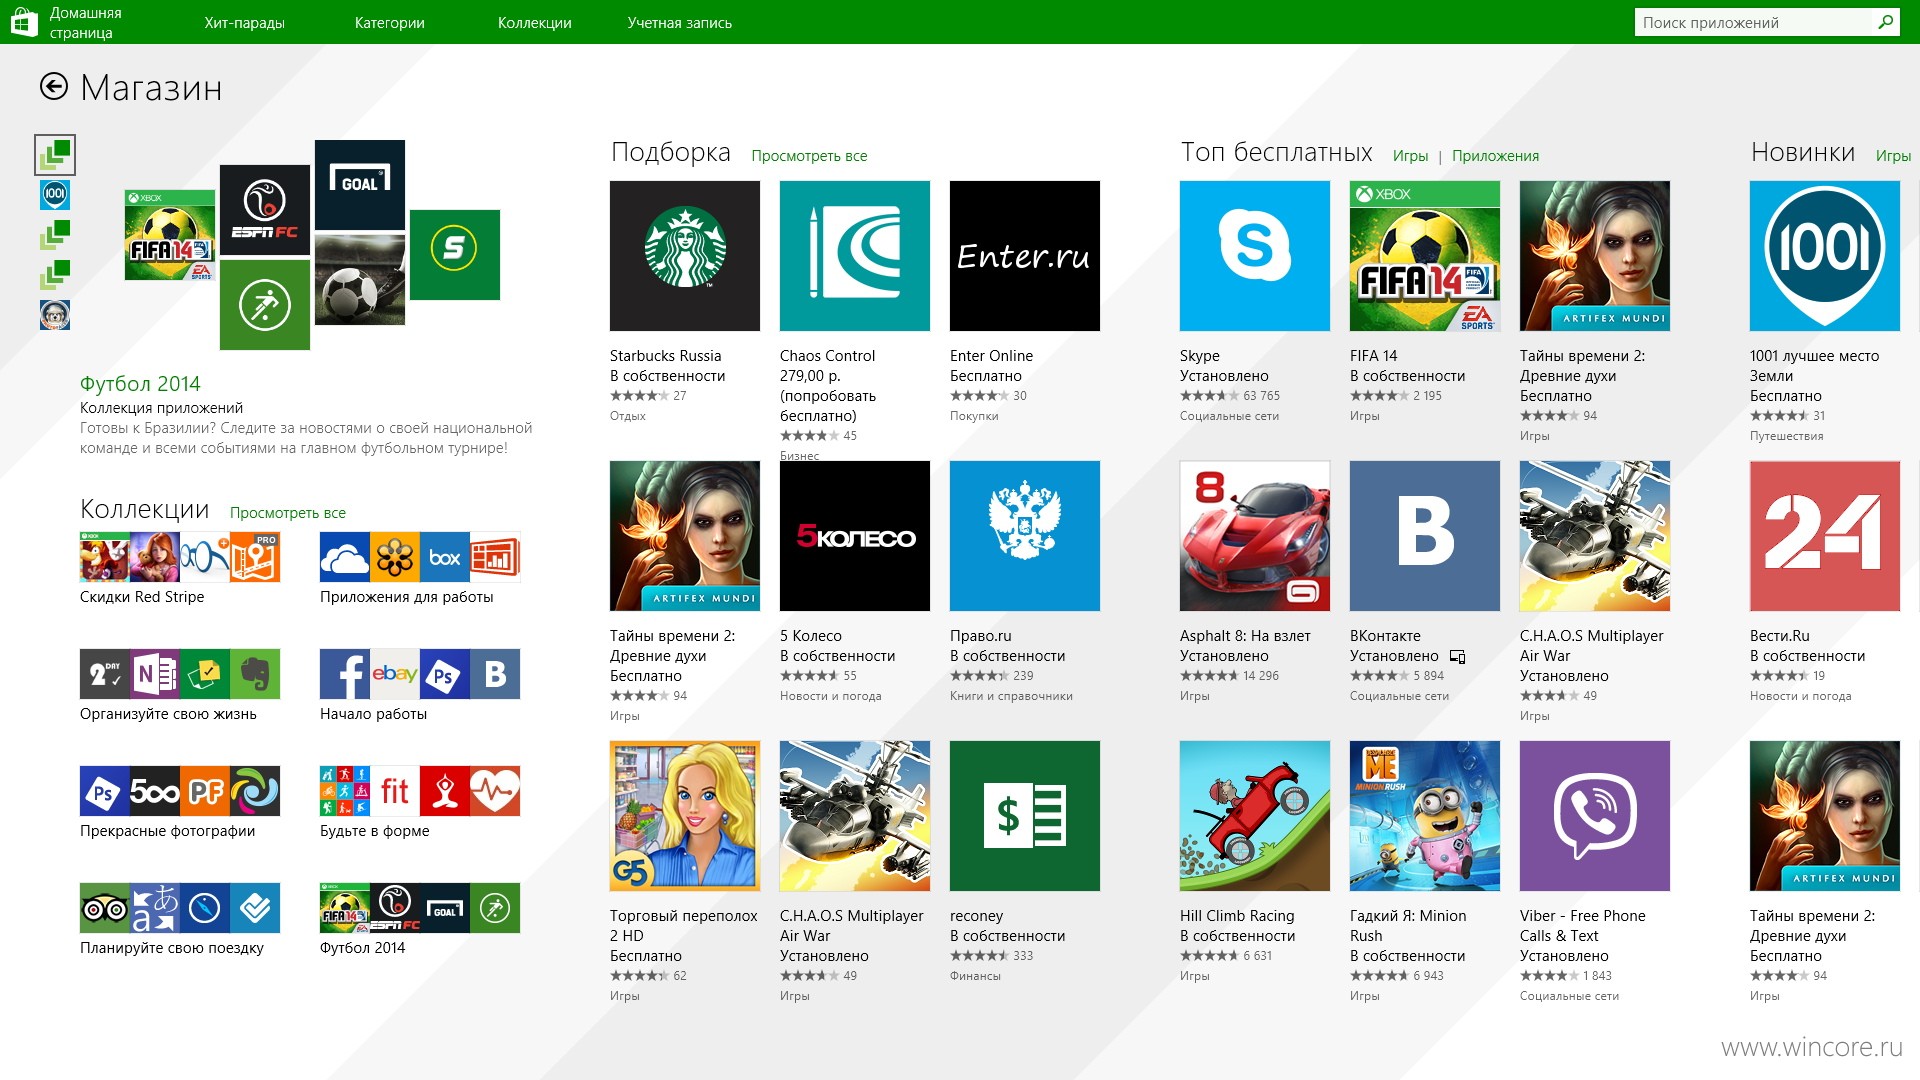
Task: Open Тайны времени 2 tile in Подборка
Action: (x=685, y=536)
